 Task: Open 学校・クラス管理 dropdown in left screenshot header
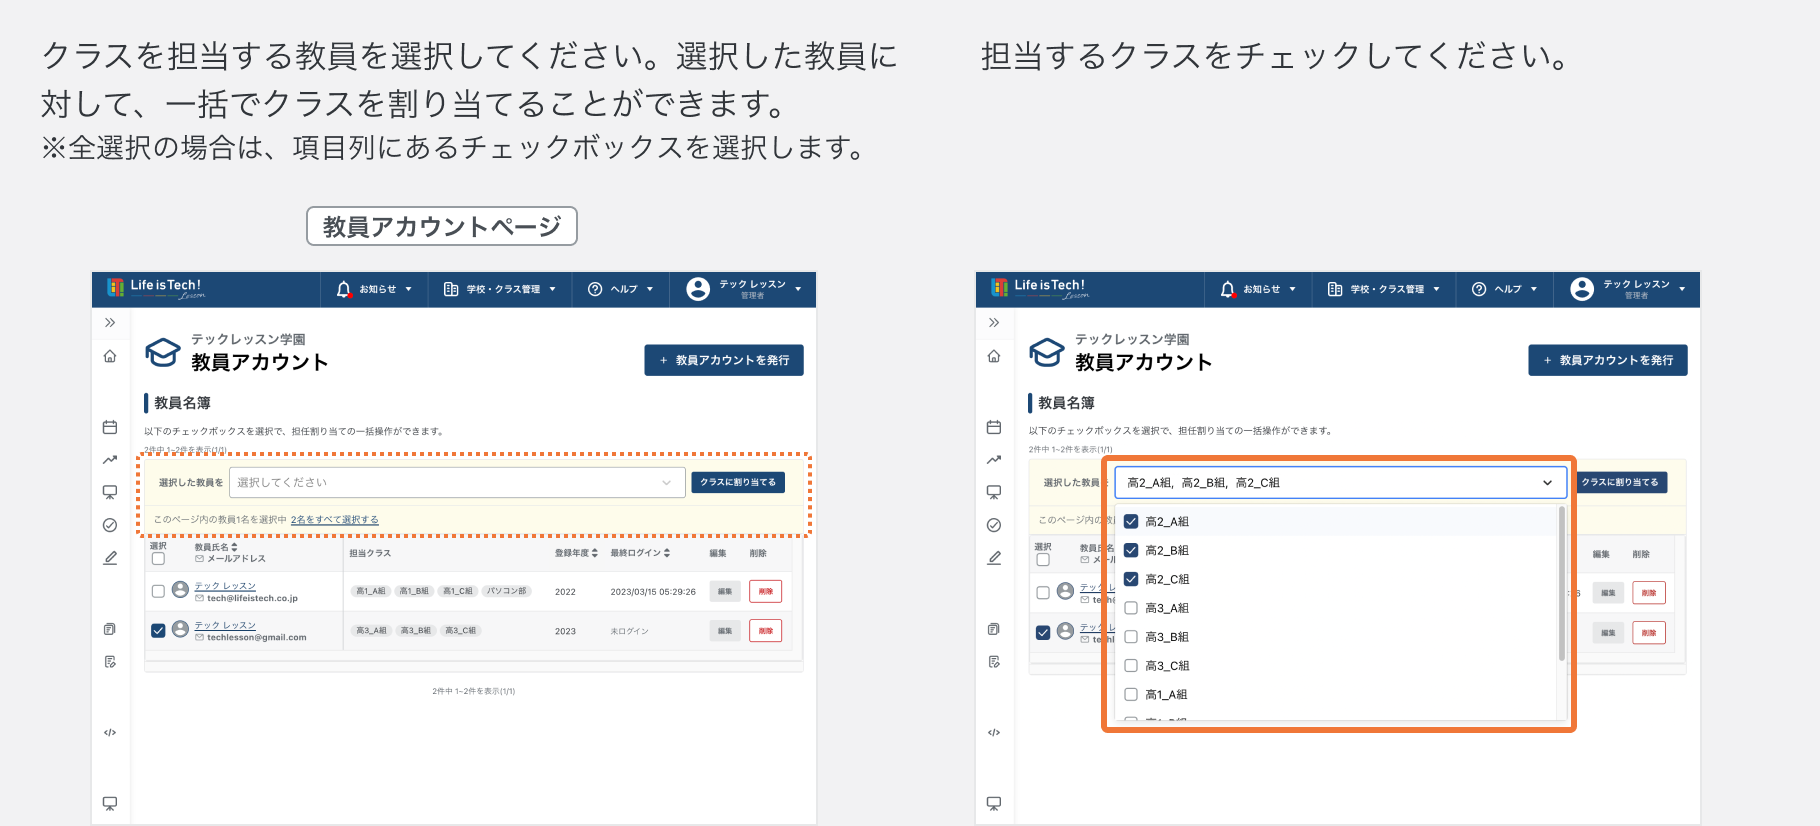[500, 289]
